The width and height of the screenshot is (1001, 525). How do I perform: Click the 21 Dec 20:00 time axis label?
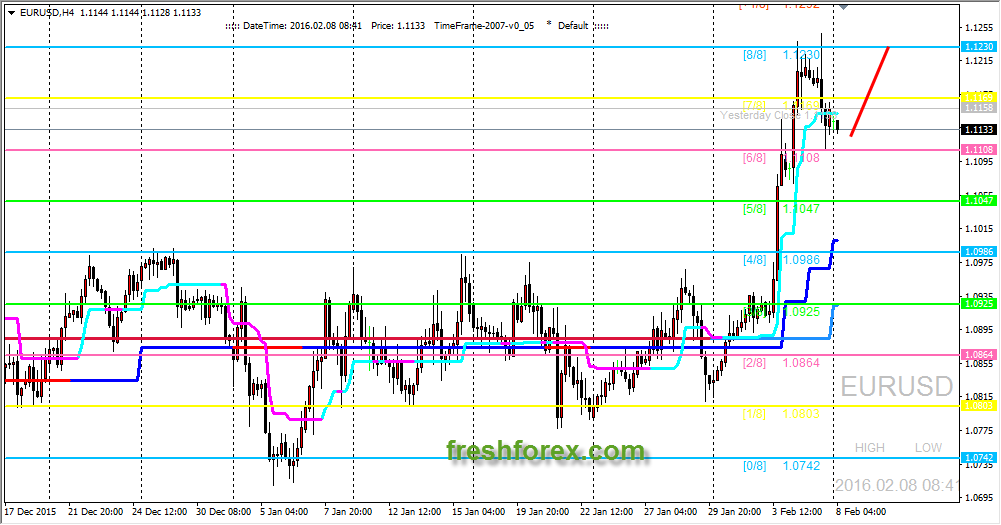96,512
